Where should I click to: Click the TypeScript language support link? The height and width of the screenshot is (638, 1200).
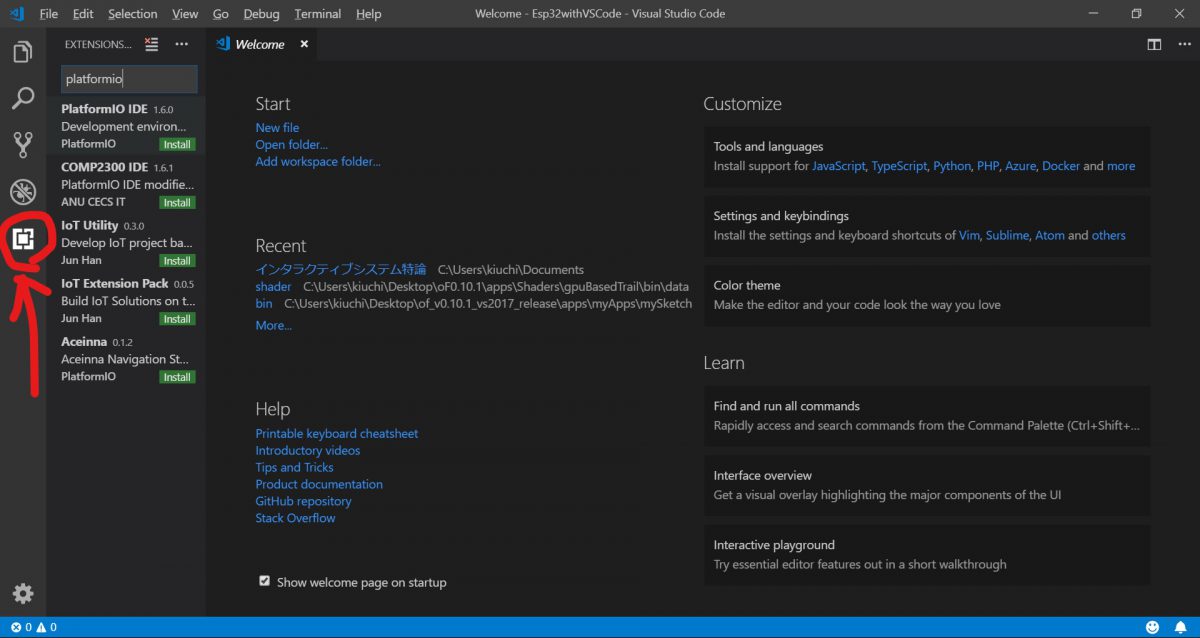899,166
